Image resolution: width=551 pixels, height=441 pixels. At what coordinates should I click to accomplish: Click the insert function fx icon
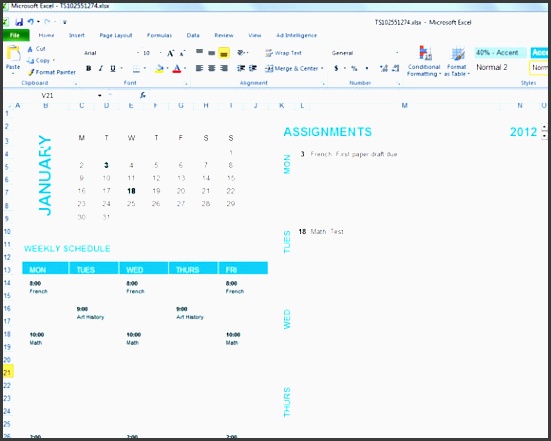point(143,95)
